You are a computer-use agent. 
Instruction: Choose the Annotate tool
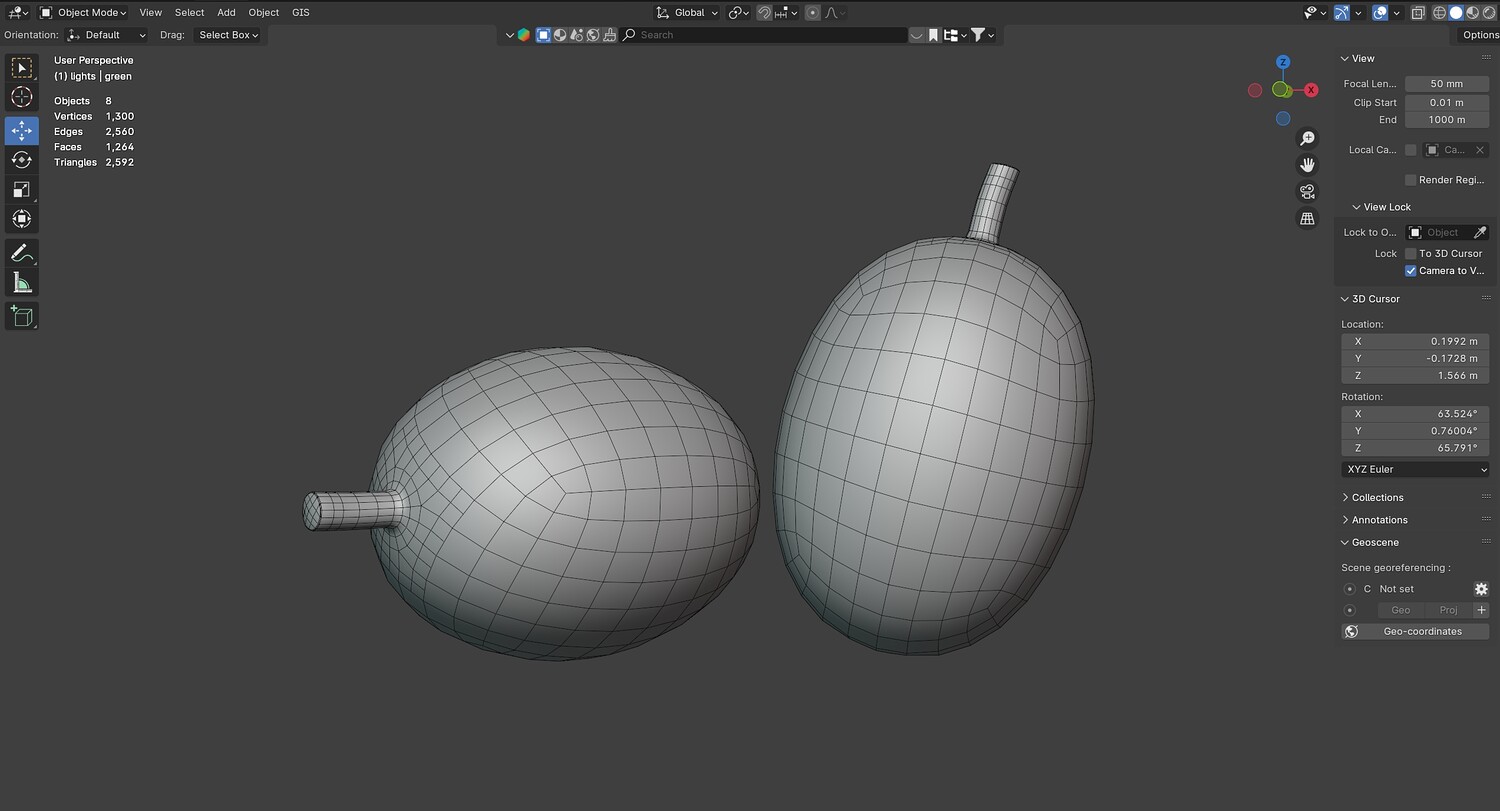click(21, 253)
